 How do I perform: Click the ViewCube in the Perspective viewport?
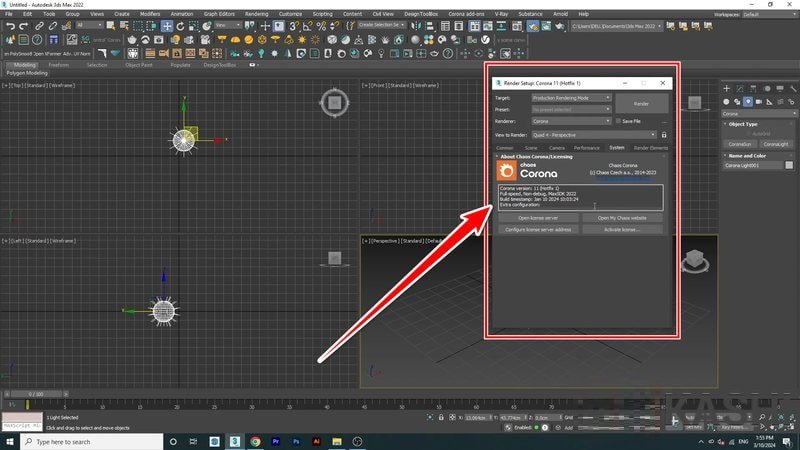[x=695, y=259]
